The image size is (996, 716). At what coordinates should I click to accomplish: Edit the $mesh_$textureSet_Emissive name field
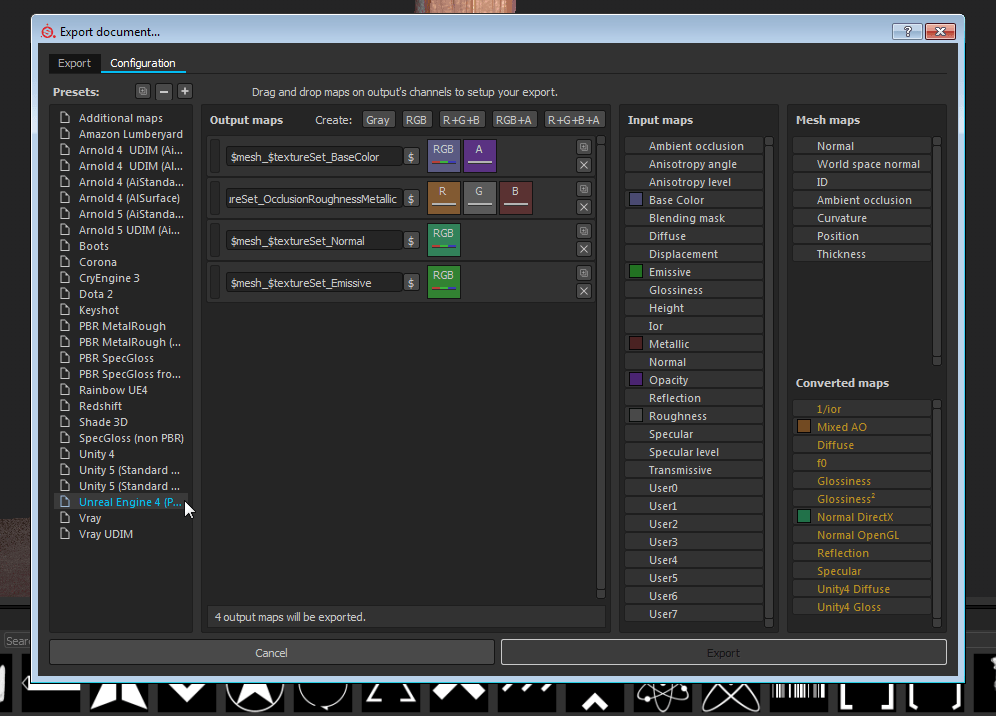point(313,283)
